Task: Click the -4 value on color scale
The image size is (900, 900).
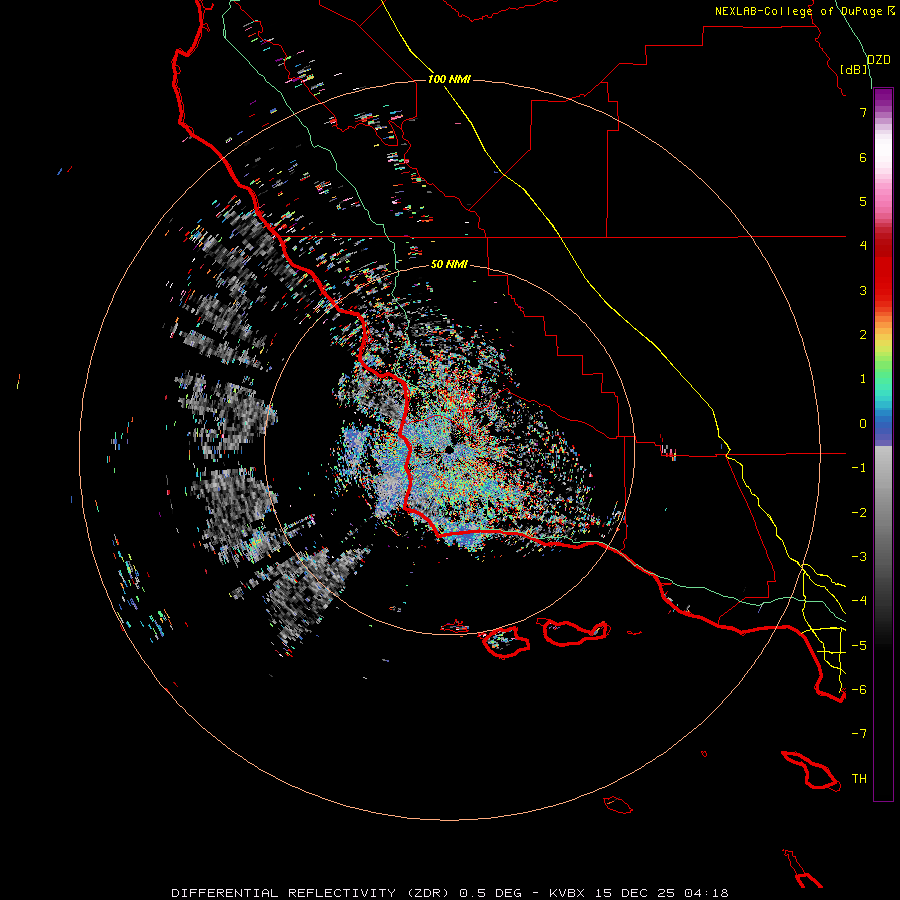Action: [x=859, y=601]
